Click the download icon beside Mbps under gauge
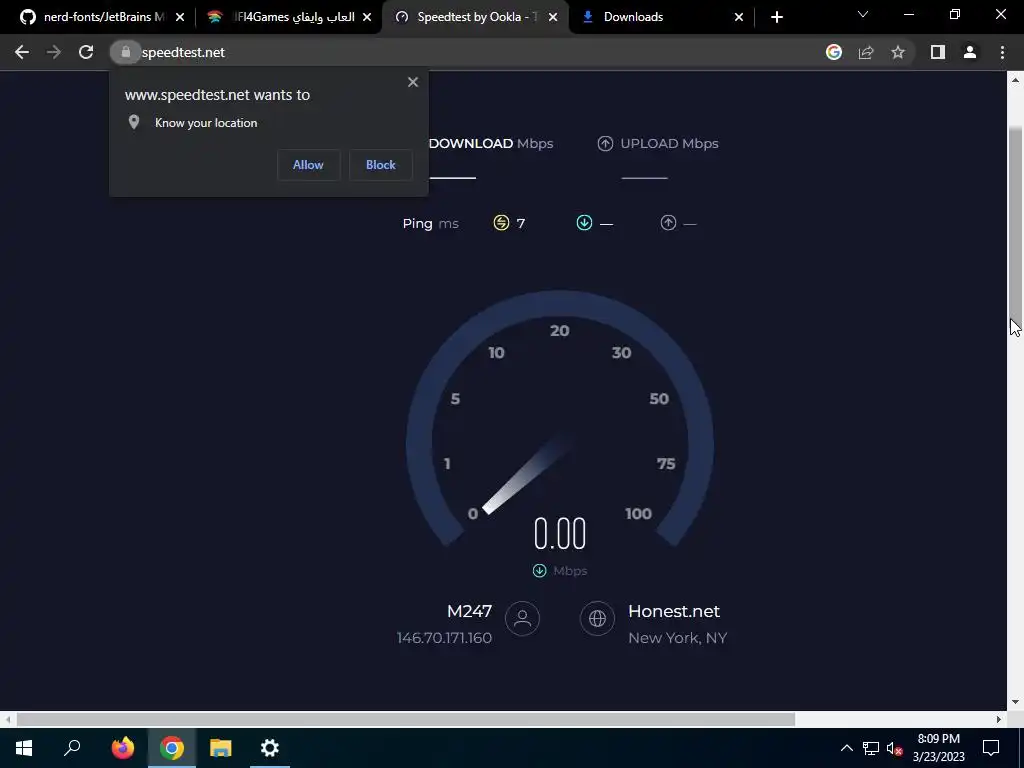 [539, 571]
